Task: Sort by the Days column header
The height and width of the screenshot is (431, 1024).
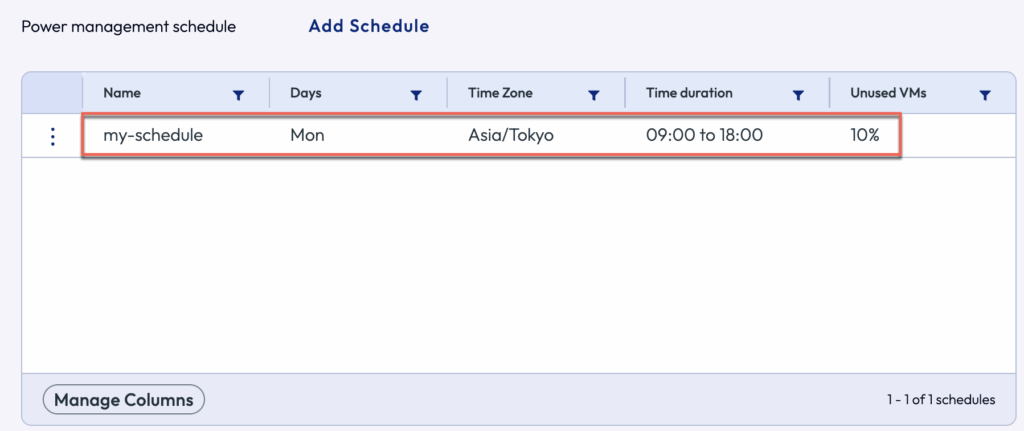Action: click(306, 93)
